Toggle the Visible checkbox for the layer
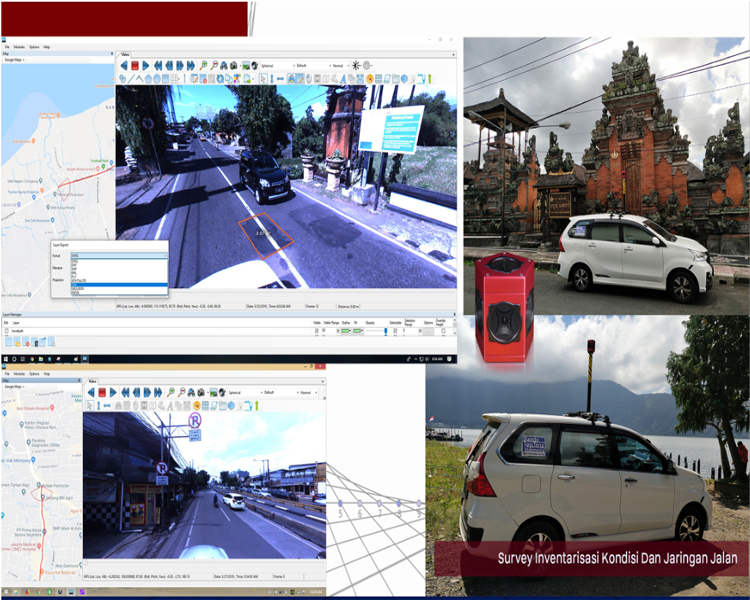This screenshot has height=600, width=750. (x=317, y=331)
